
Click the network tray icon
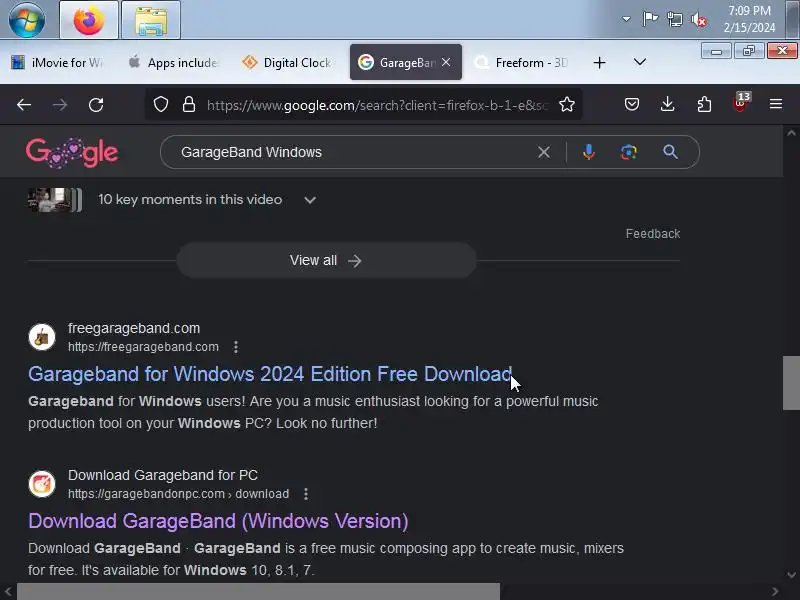click(674, 20)
